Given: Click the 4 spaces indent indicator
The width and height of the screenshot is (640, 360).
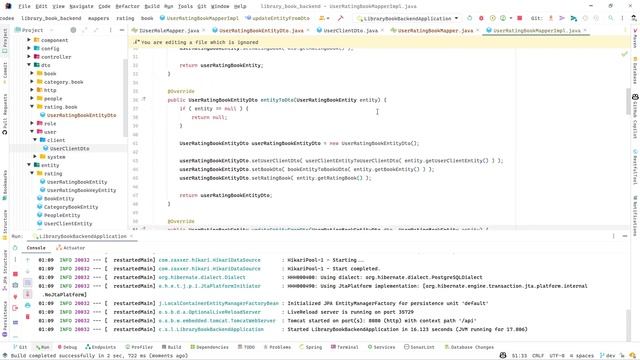Looking at the screenshot, I should [582, 356].
